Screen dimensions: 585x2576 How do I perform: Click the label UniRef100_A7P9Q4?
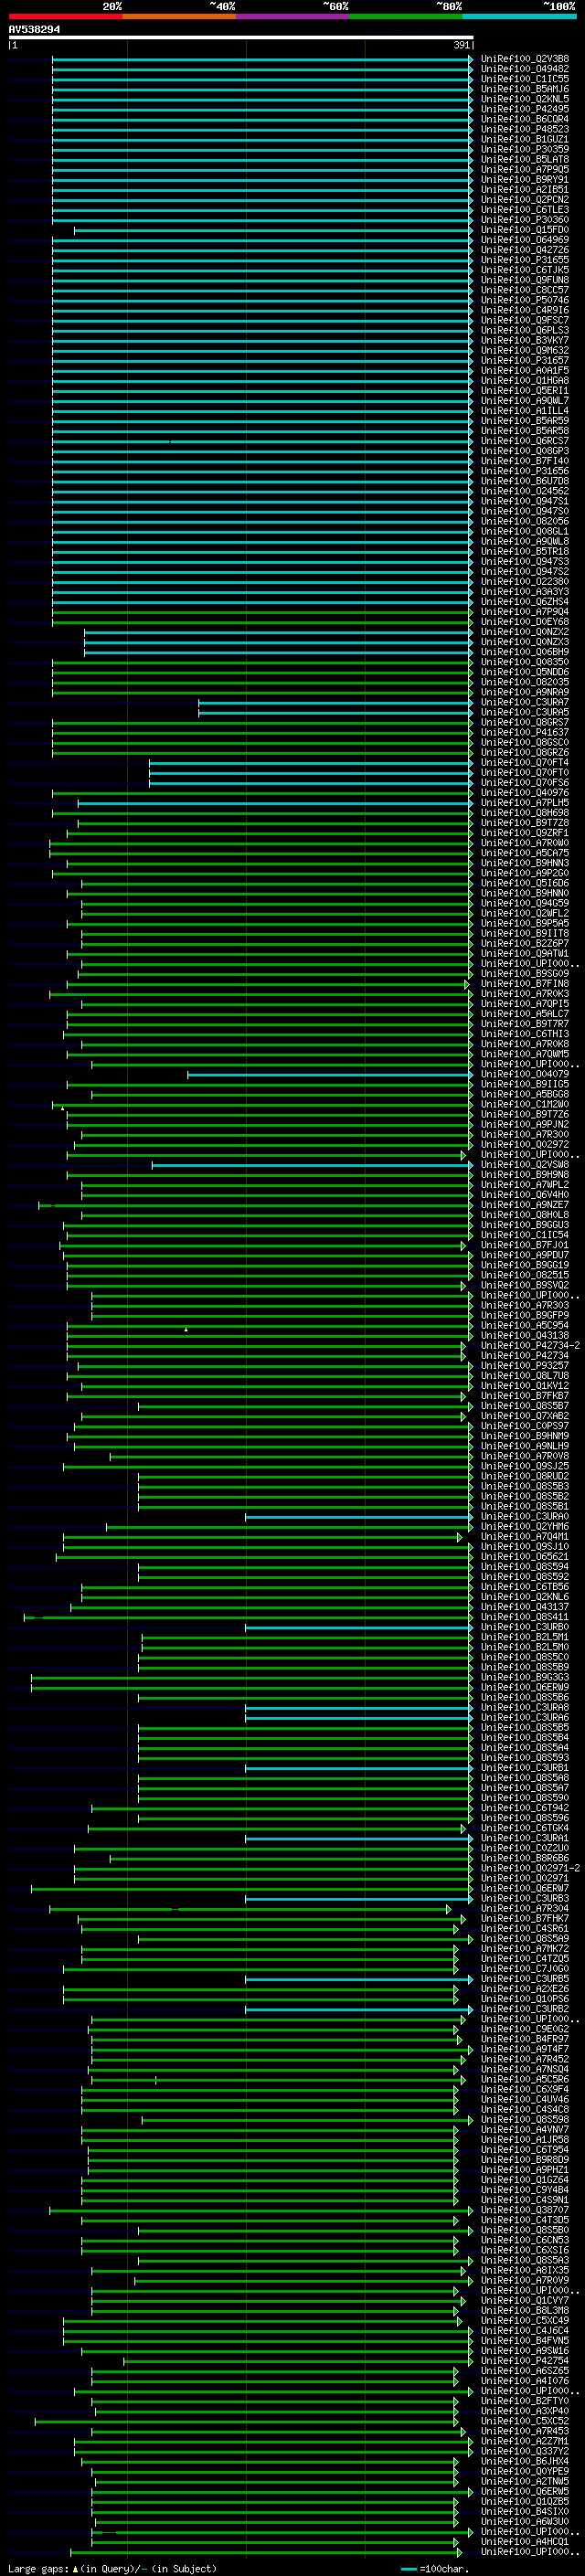coord(525,611)
